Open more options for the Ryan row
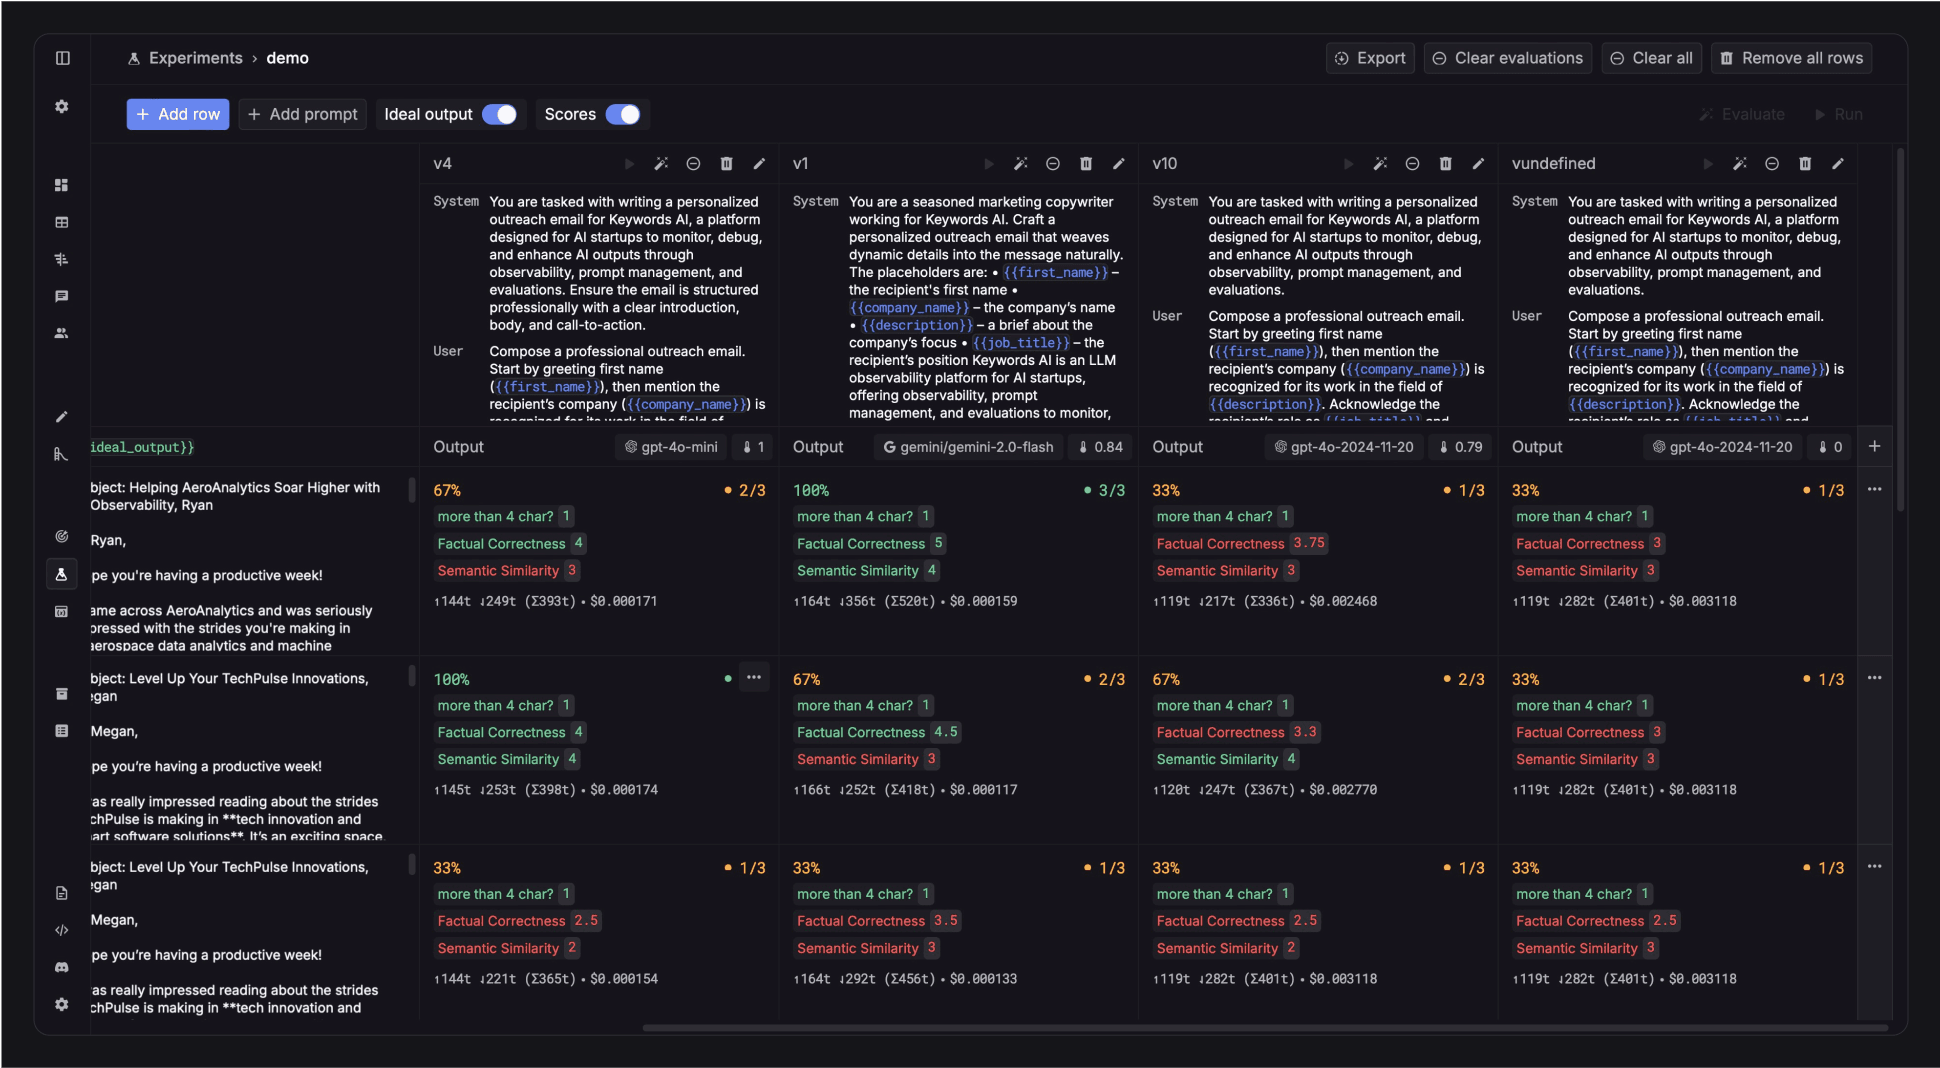The height and width of the screenshot is (1068, 1940). pyautogui.click(x=1875, y=490)
